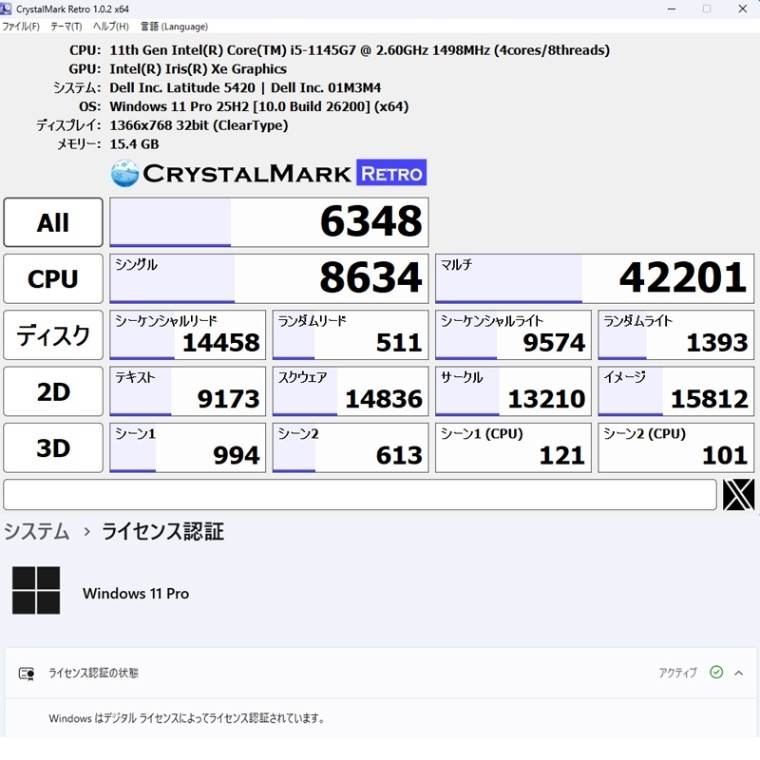Run the CPU benchmark button
This screenshot has height=760, width=760.
click(x=53, y=279)
